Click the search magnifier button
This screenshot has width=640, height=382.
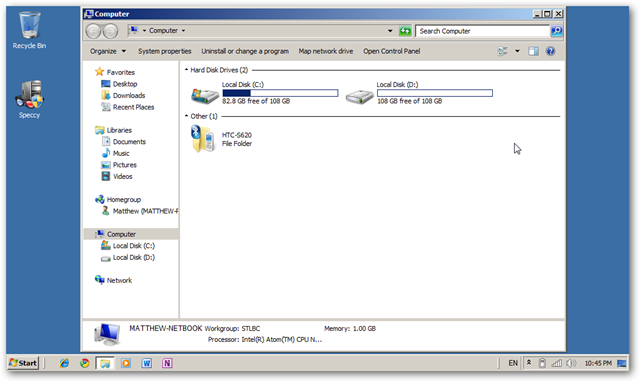(556, 31)
